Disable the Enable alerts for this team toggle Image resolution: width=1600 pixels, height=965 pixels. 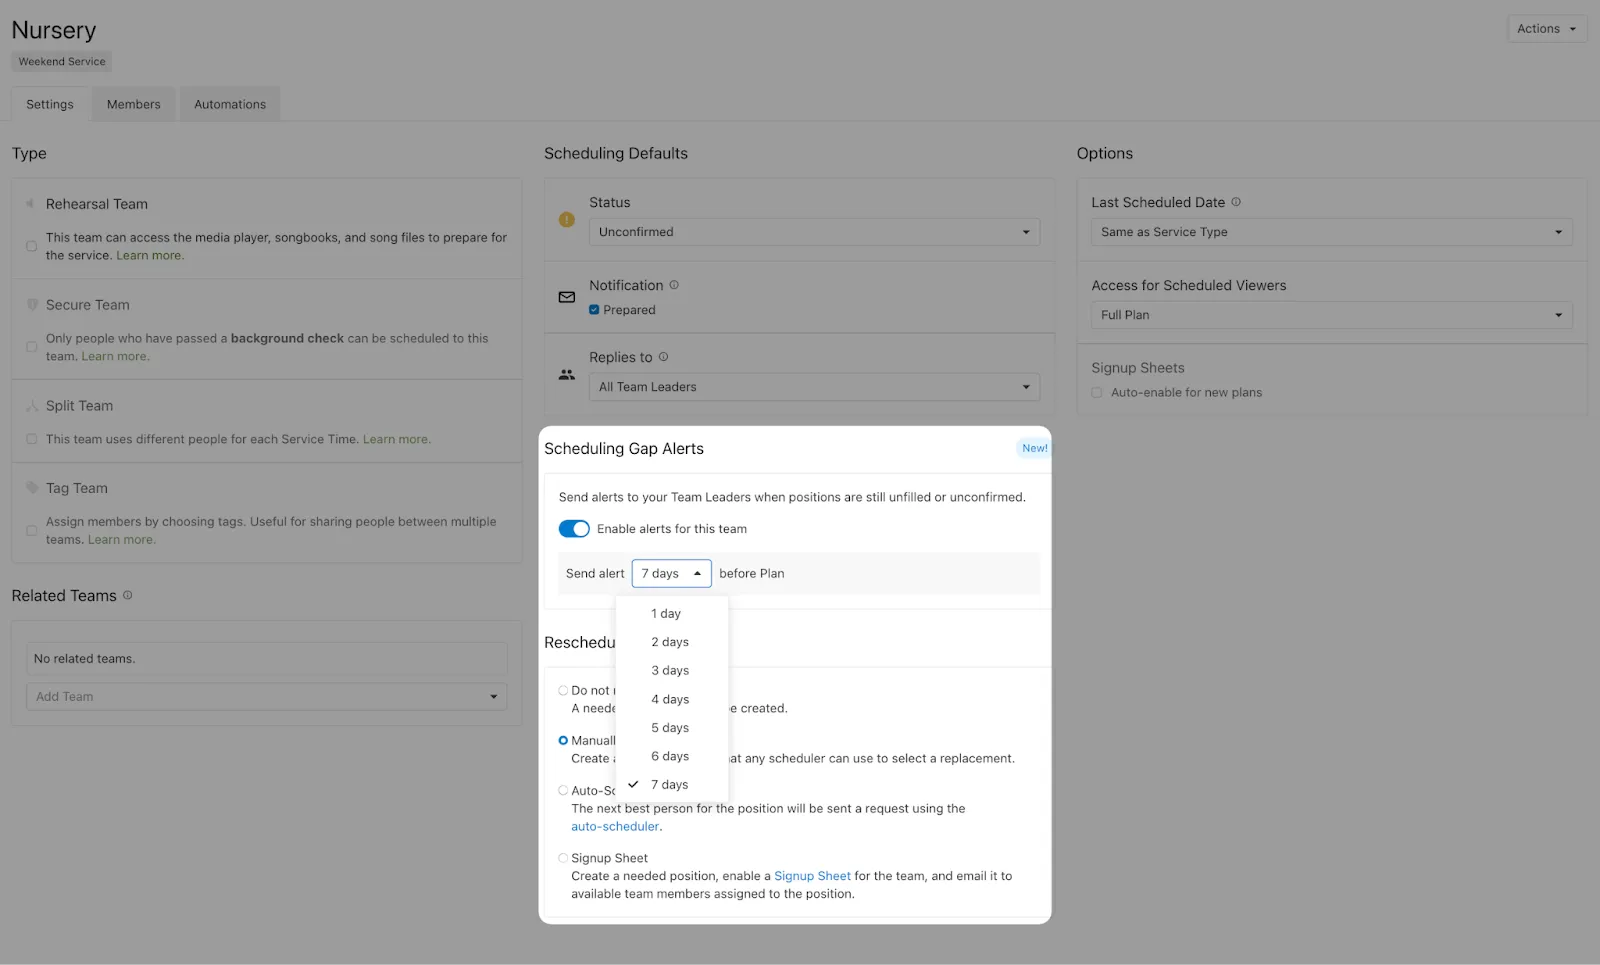pos(574,529)
